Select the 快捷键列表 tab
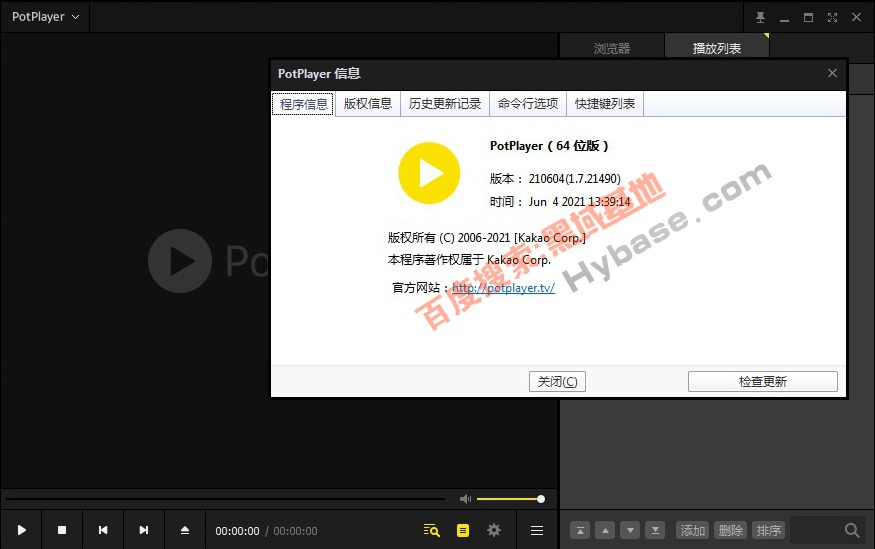Image resolution: width=875 pixels, height=549 pixels. pos(605,104)
